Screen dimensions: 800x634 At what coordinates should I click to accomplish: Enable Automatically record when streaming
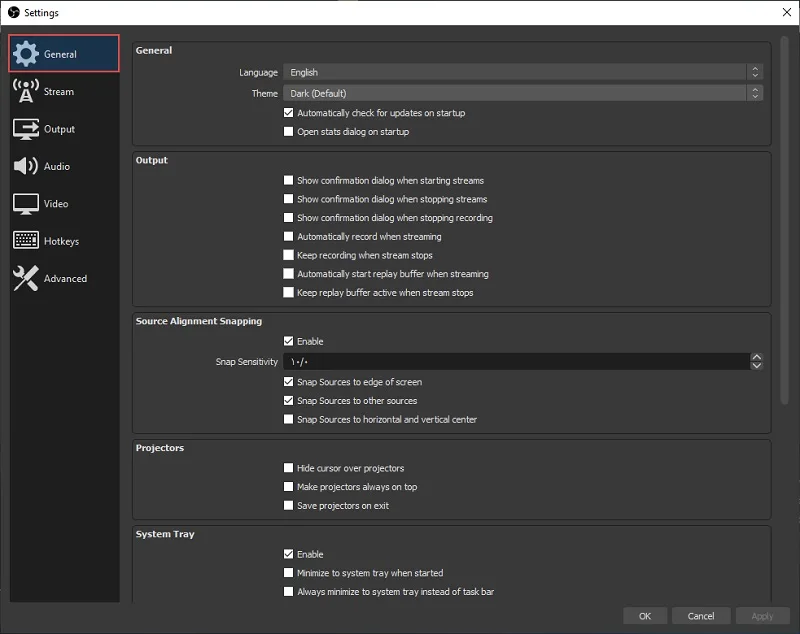coord(288,237)
